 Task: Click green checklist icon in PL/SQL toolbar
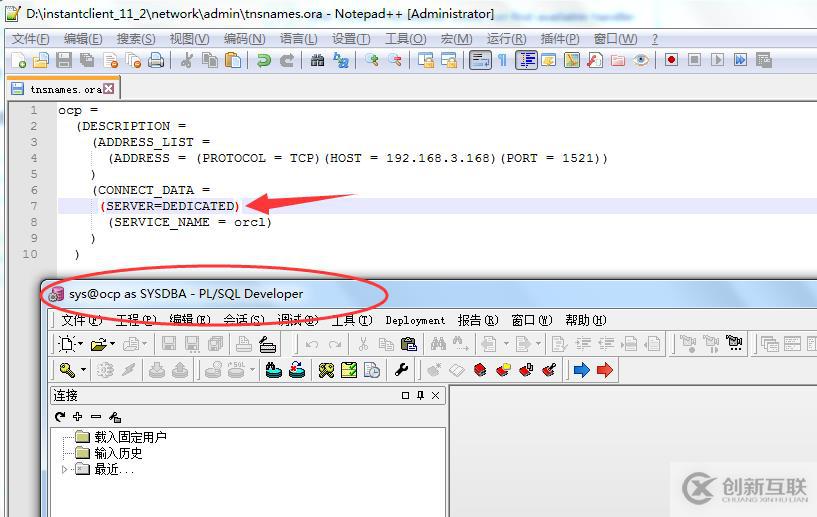pyautogui.click(x=349, y=370)
